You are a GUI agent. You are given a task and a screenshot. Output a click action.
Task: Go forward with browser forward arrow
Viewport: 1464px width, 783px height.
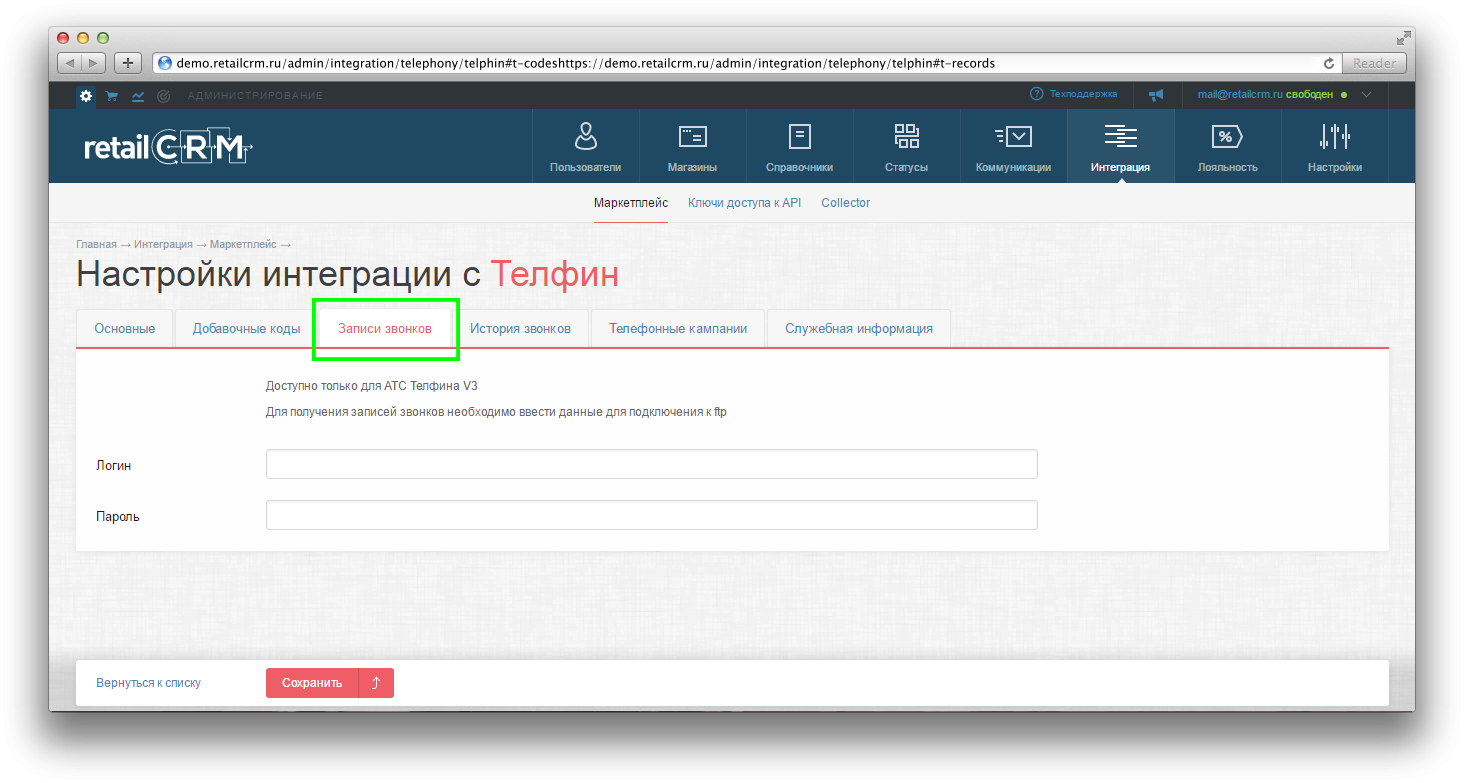93,63
